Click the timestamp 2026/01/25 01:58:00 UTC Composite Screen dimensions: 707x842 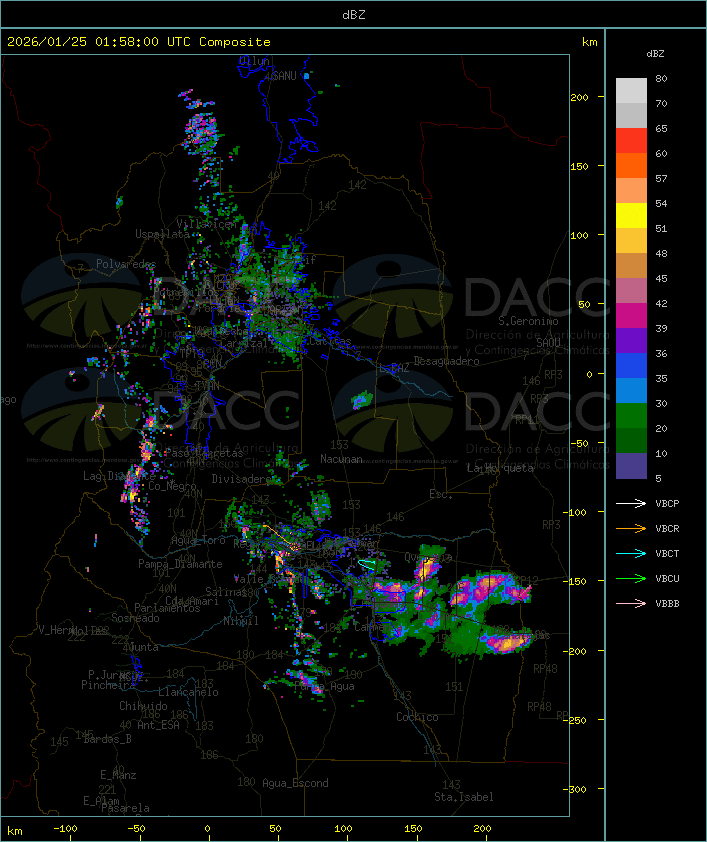click(139, 42)
